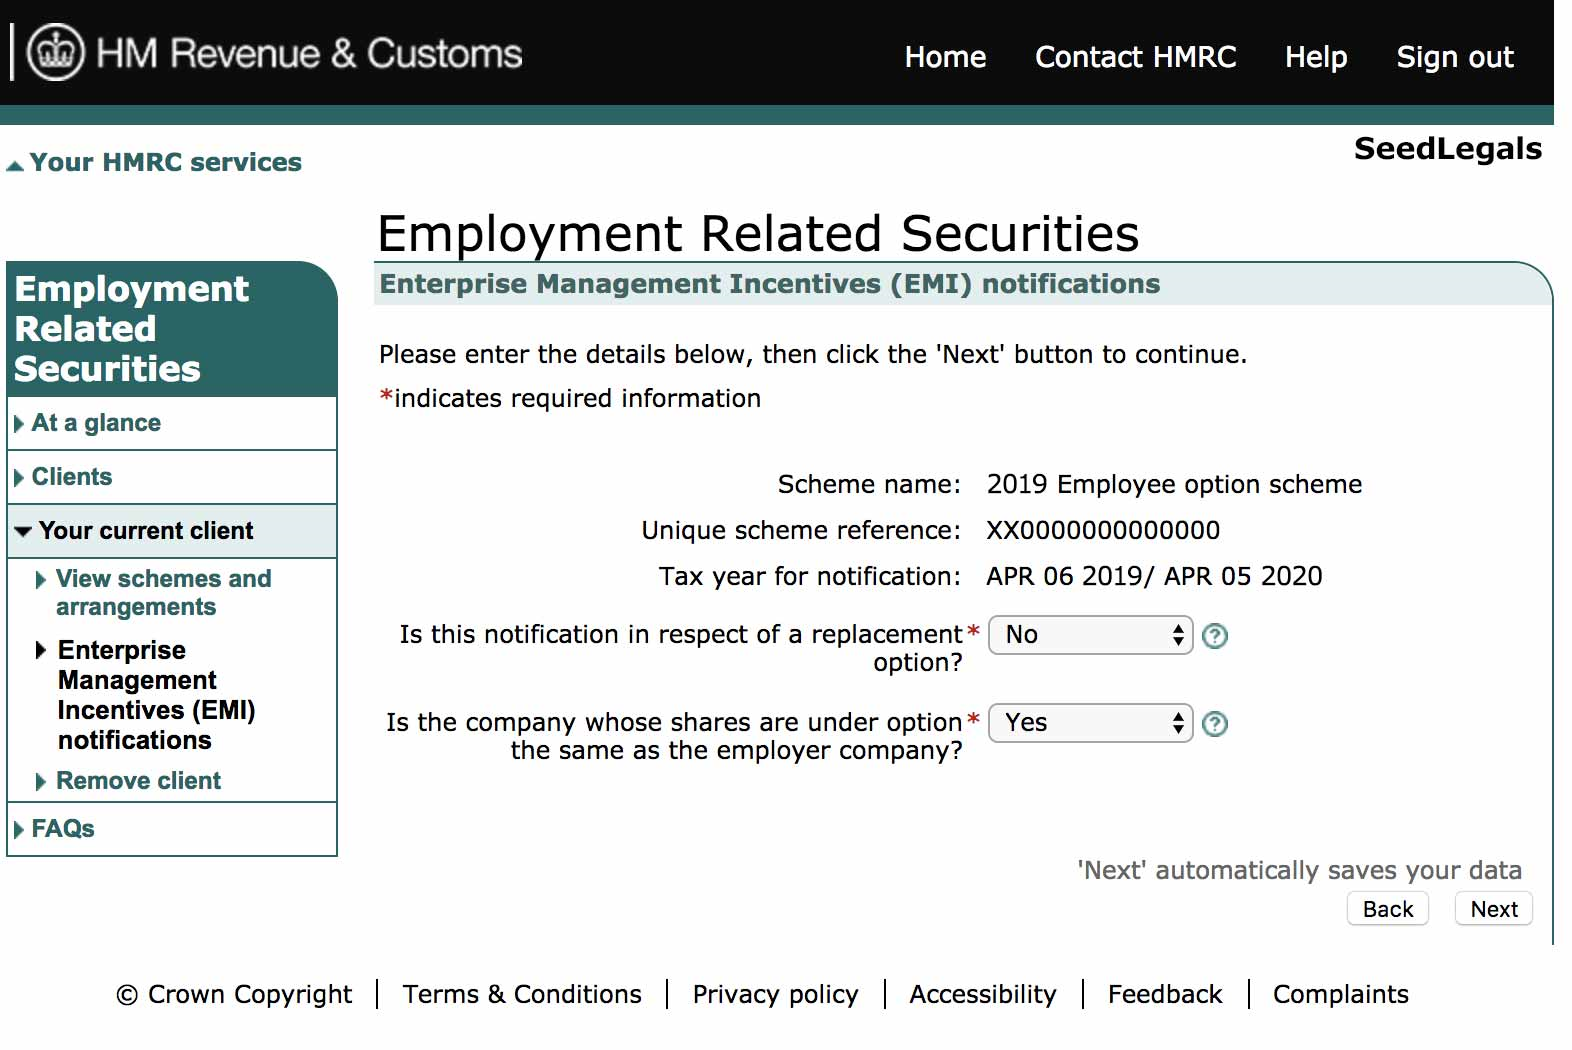Expand the At a glance sidebar item

tap(96, 423)
